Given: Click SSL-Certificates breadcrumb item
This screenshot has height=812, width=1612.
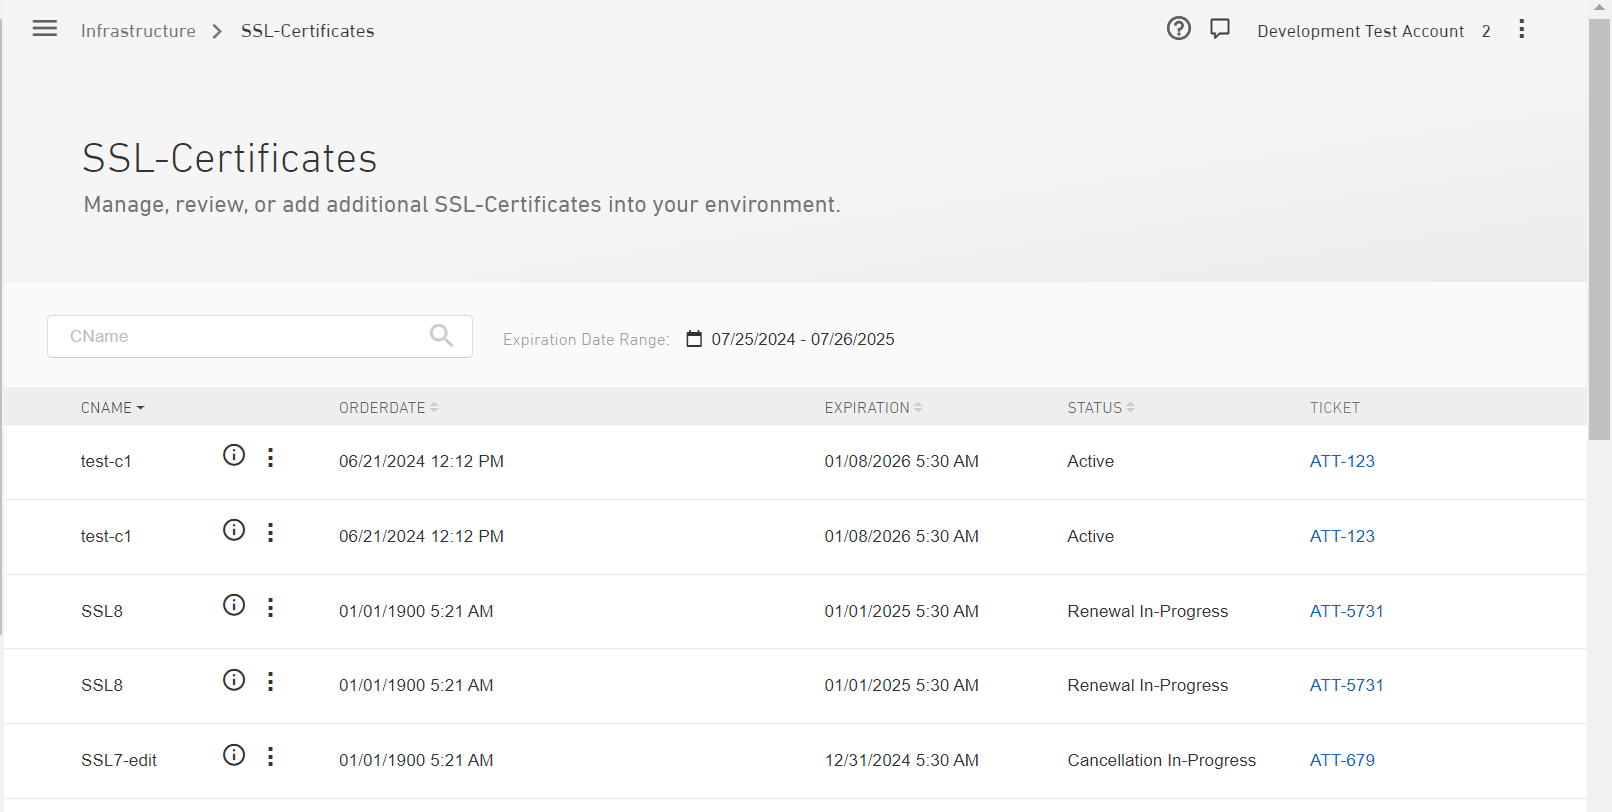Looking at the screenshot, I should (x=307, y=31).
